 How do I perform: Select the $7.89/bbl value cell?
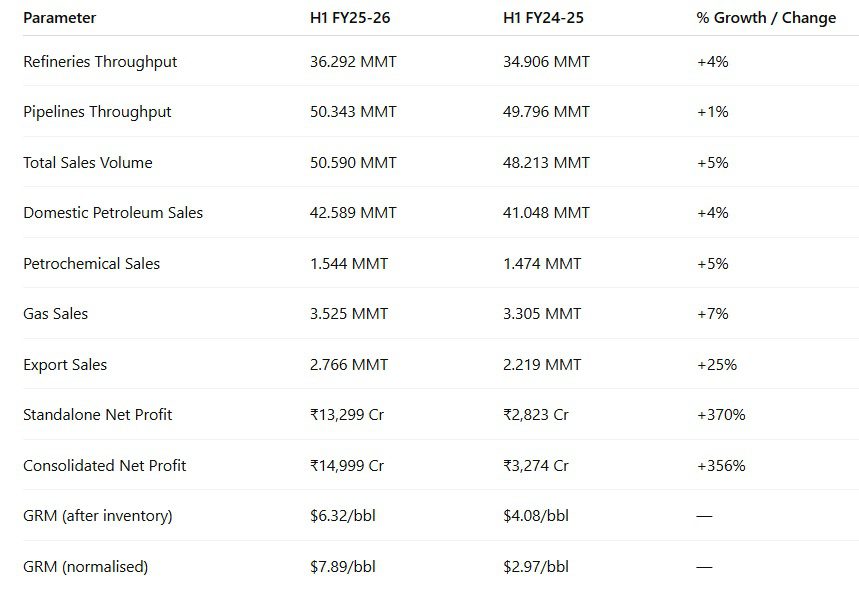coord(343,567)
